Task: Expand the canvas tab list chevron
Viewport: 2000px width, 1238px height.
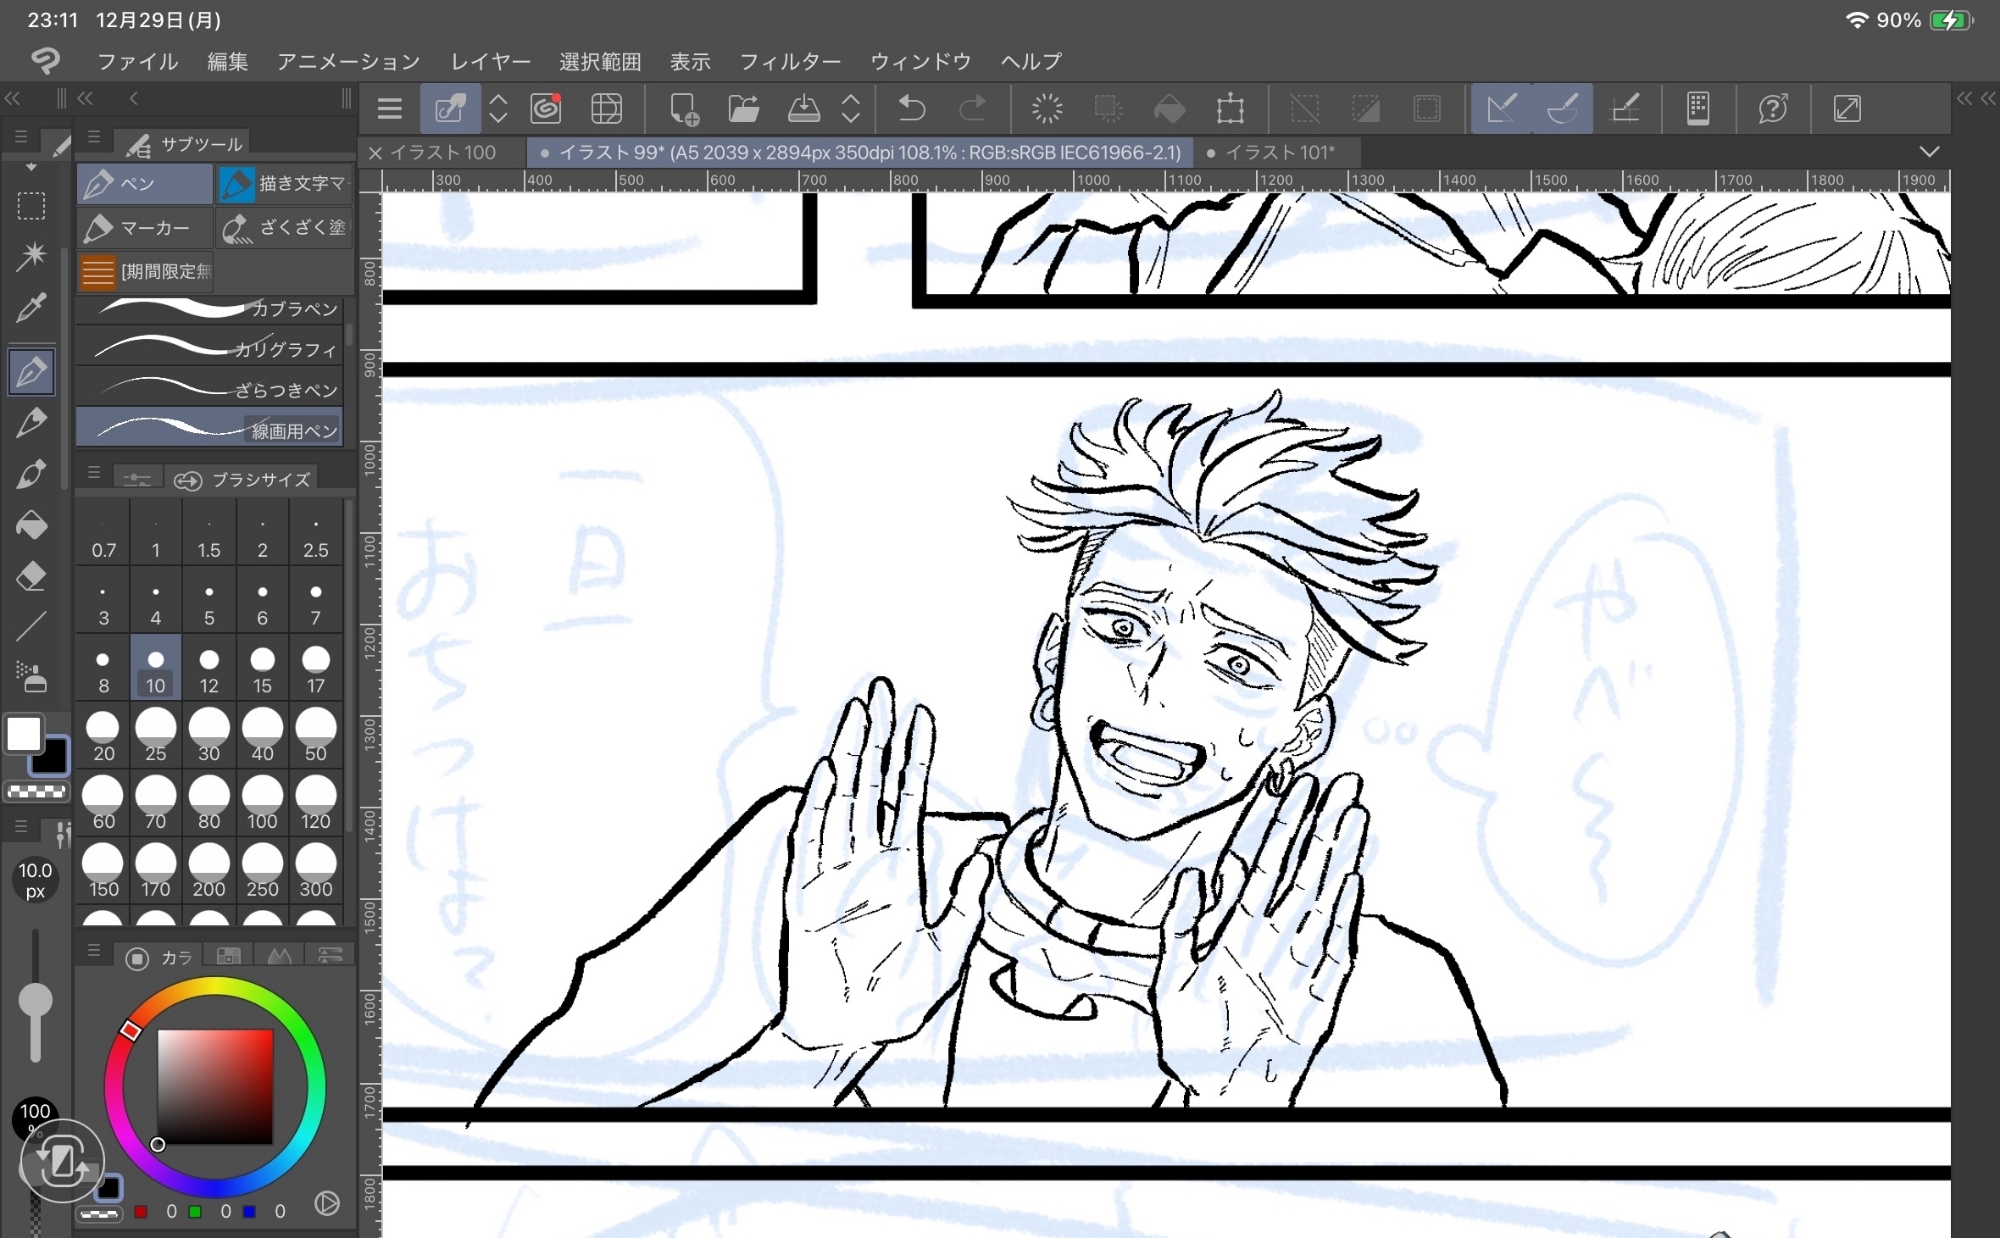Action: [x=1929, y=152]
